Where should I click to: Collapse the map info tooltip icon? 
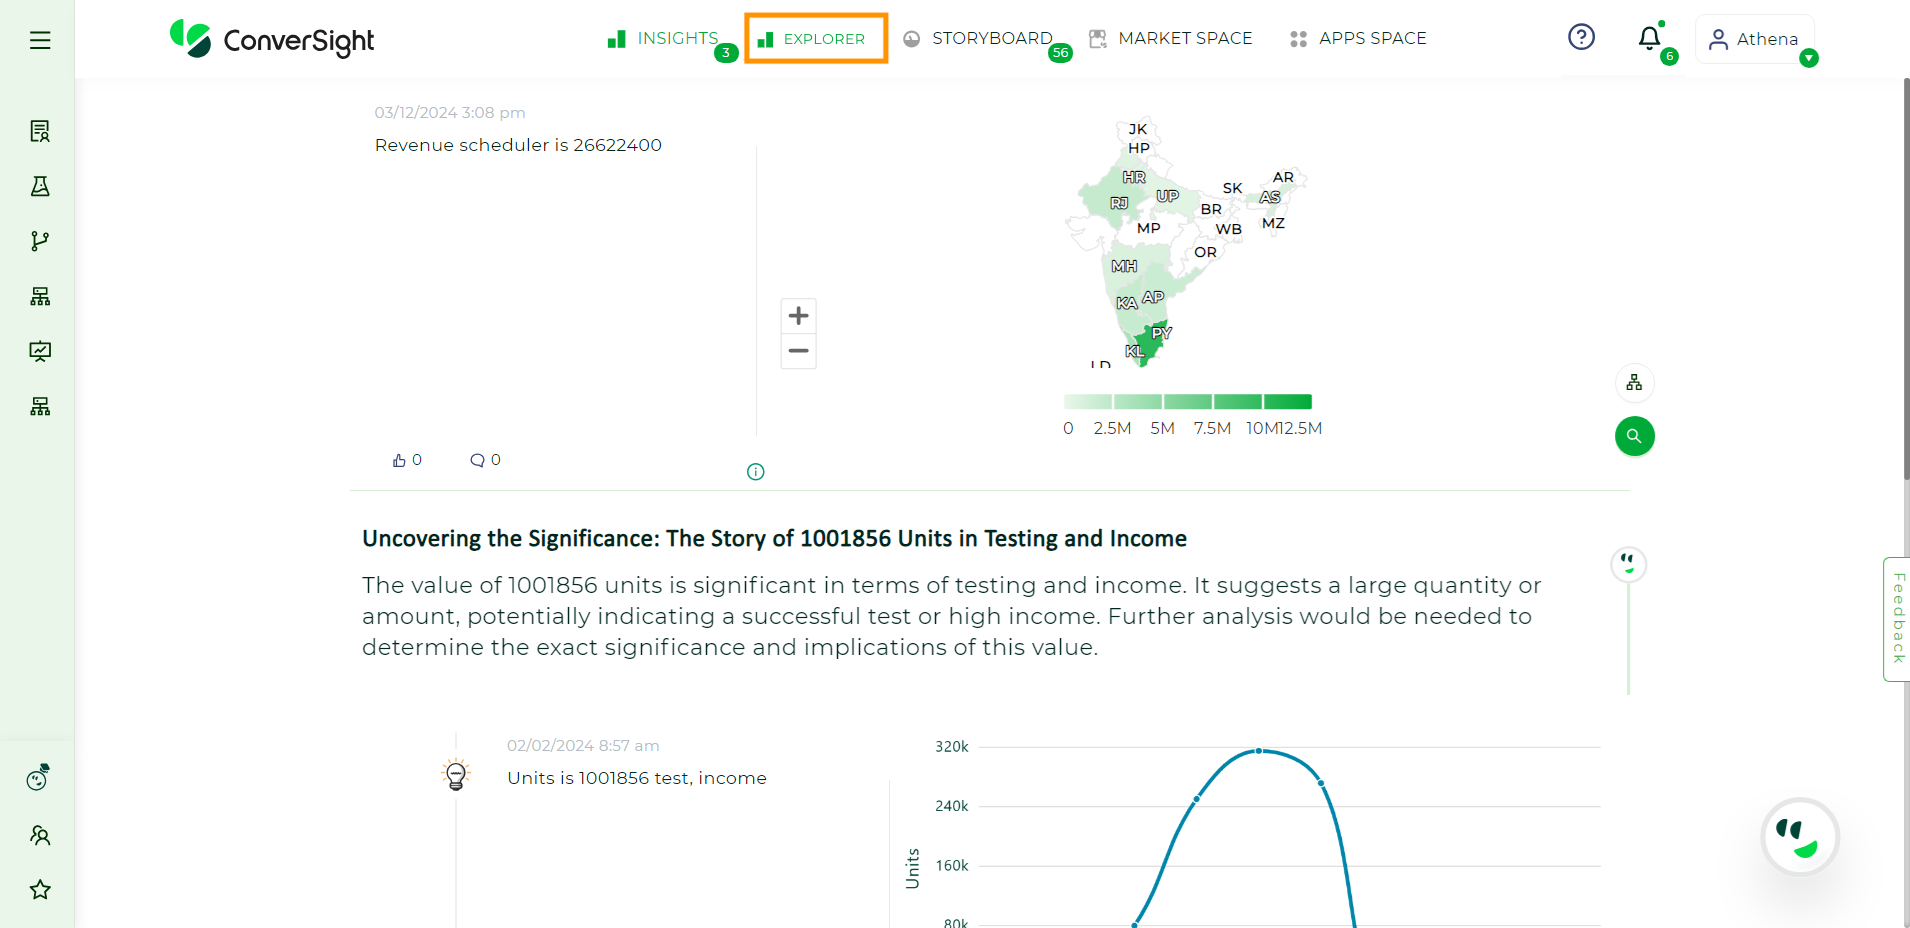pyautogui.click(x=755, y=470)
